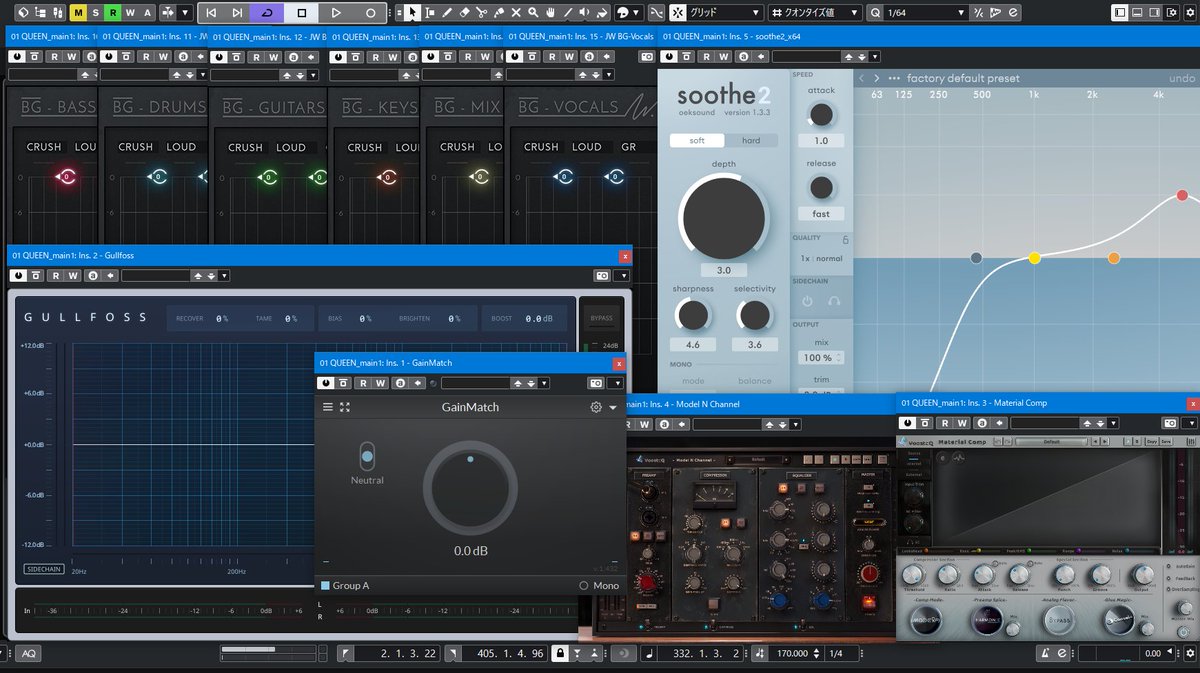Toggle soothe2 sidechain power icon
The image size is (1200, 673).
[808, 301]
